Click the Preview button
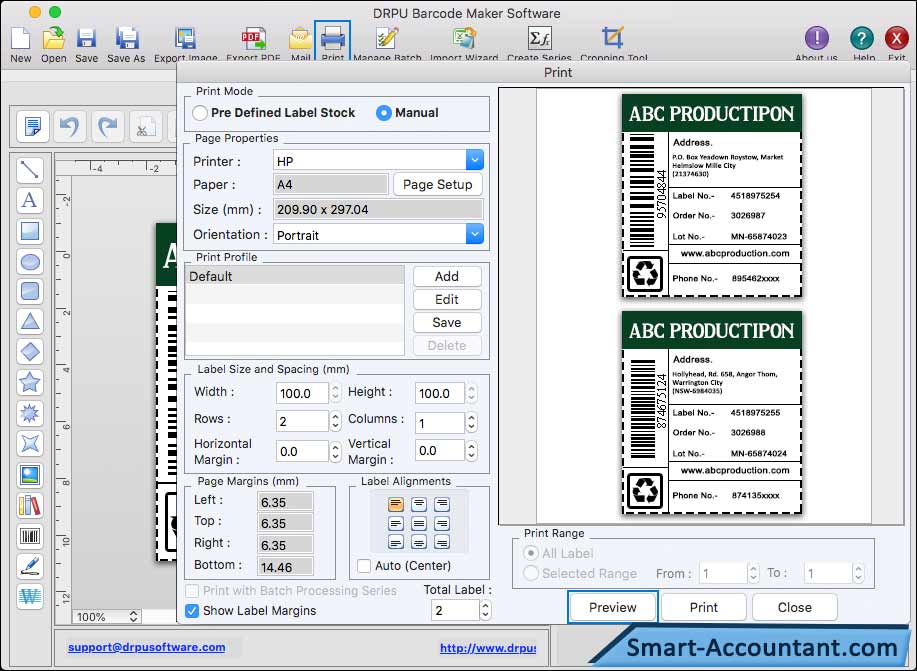 [x=612, y=607]
